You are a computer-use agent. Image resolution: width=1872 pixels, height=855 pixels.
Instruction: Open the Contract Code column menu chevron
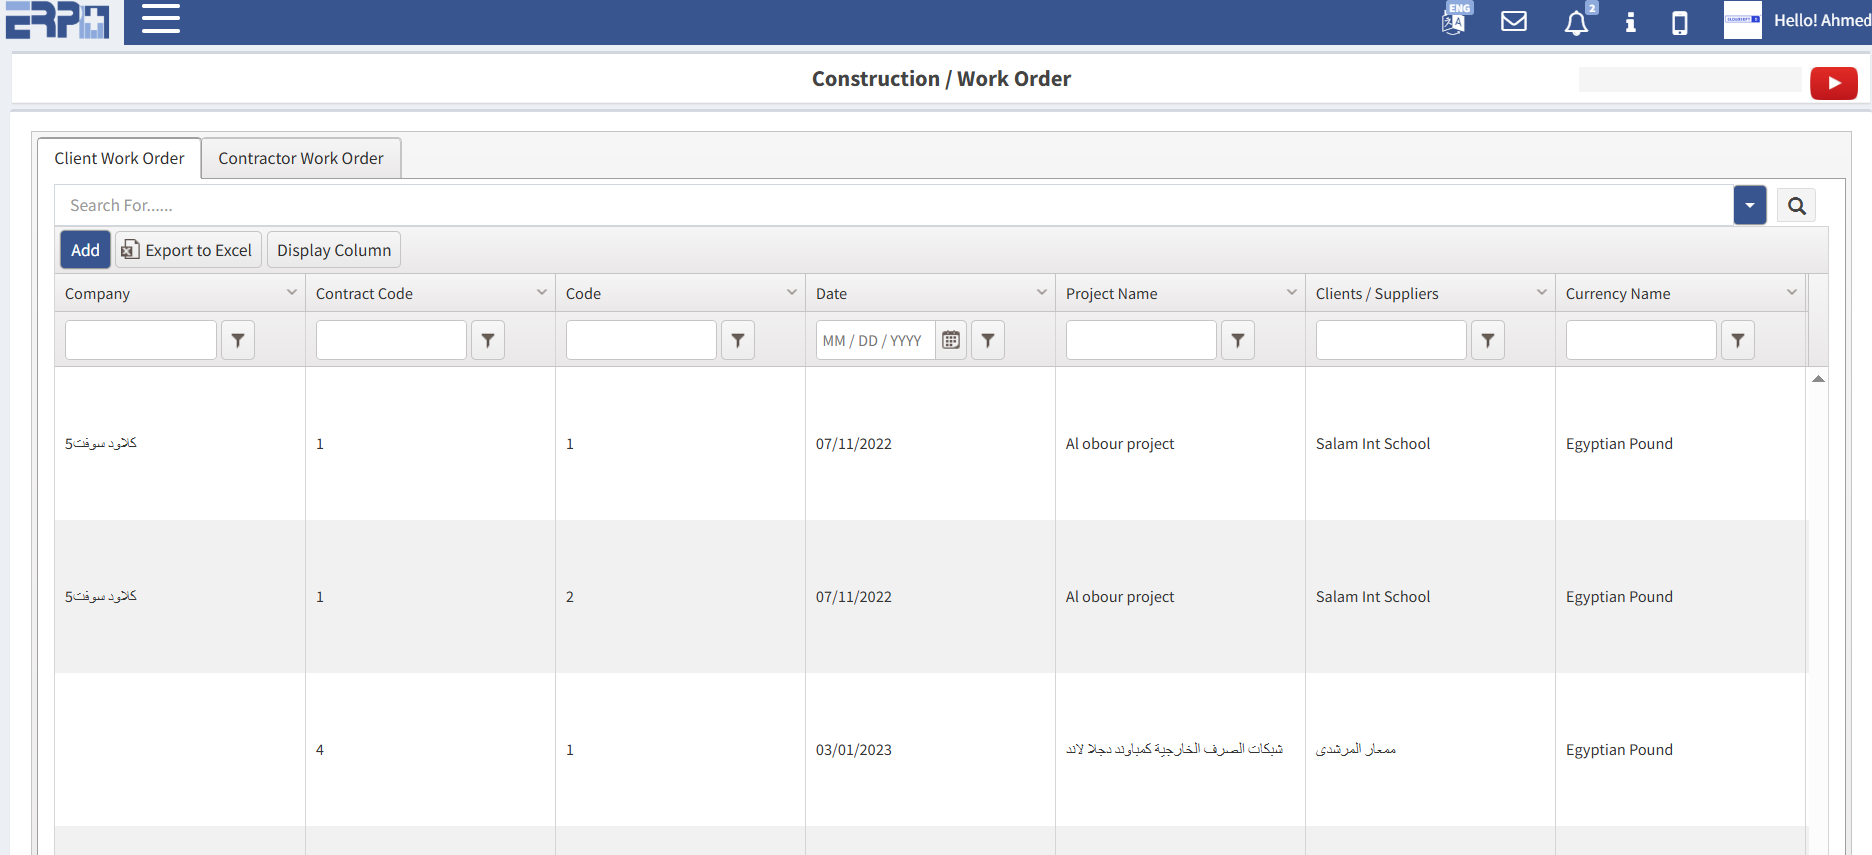tap(542, 293)
